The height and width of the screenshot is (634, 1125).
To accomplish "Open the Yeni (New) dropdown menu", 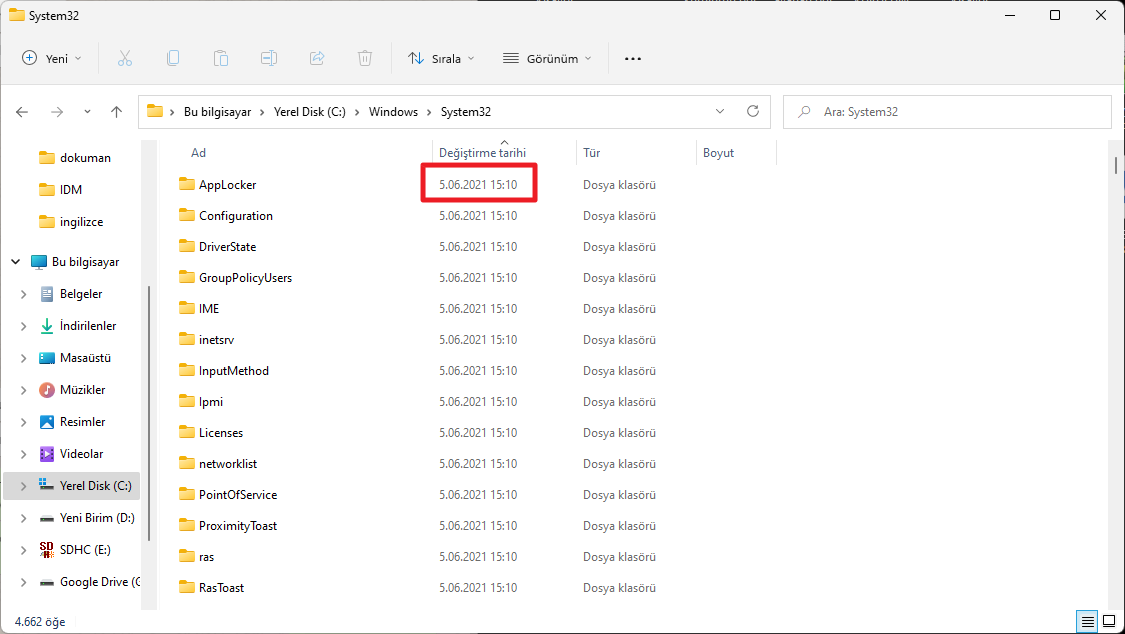I will point(53,59).
